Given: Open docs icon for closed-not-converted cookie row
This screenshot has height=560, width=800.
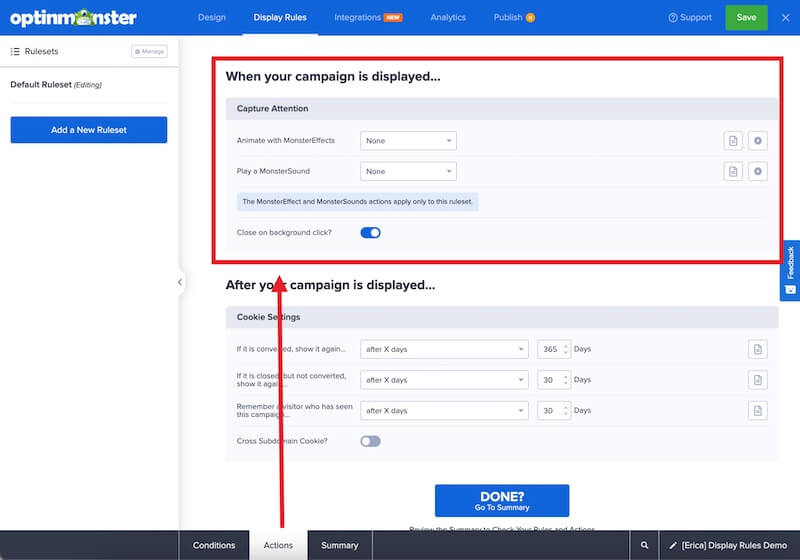Looking at the screenshot, I should coord(758,380).
